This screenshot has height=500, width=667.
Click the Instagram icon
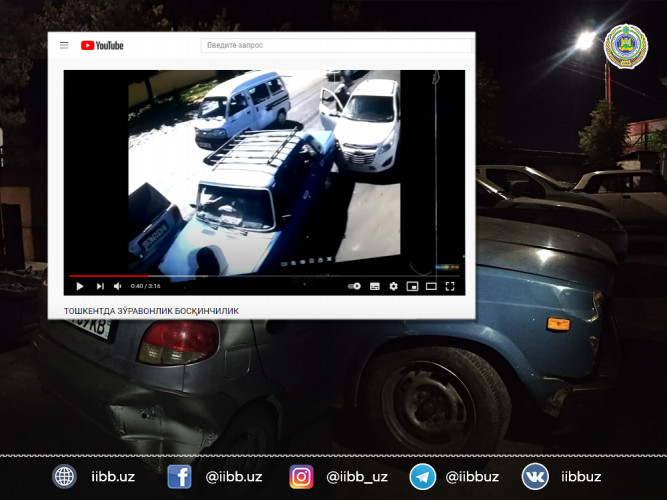(301, 477)
